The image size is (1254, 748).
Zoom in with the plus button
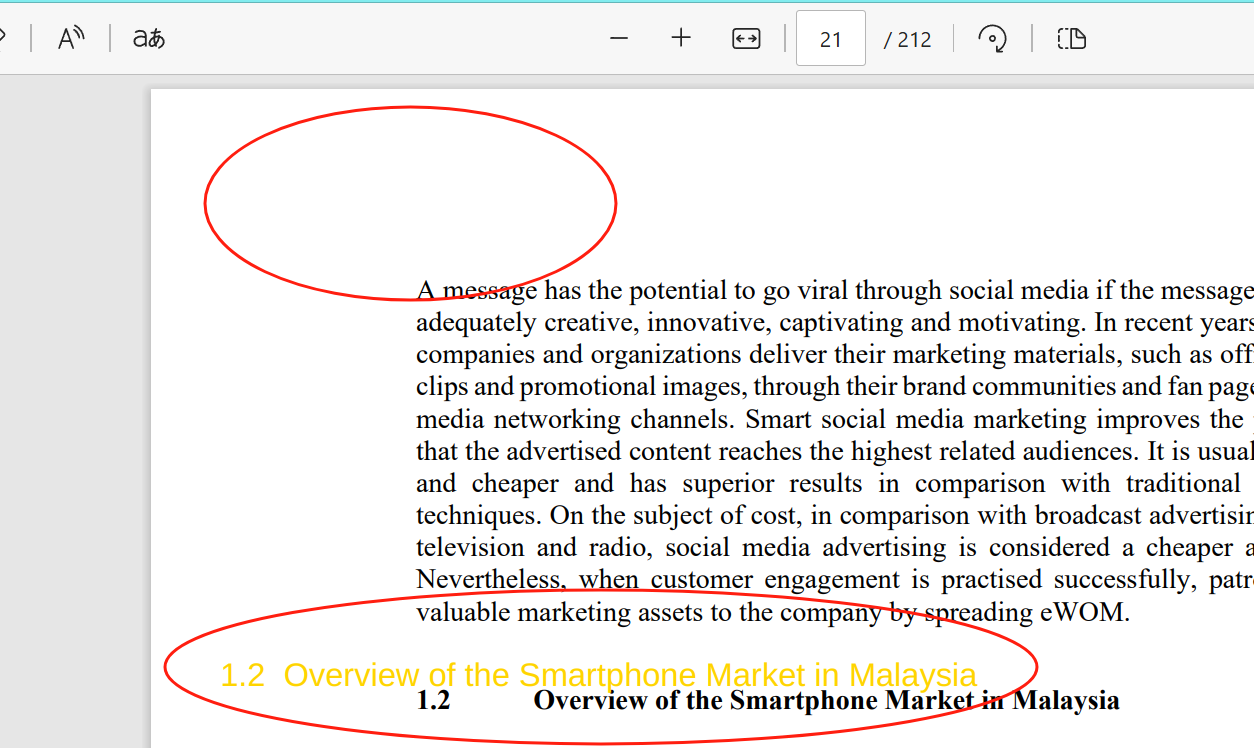681,39
